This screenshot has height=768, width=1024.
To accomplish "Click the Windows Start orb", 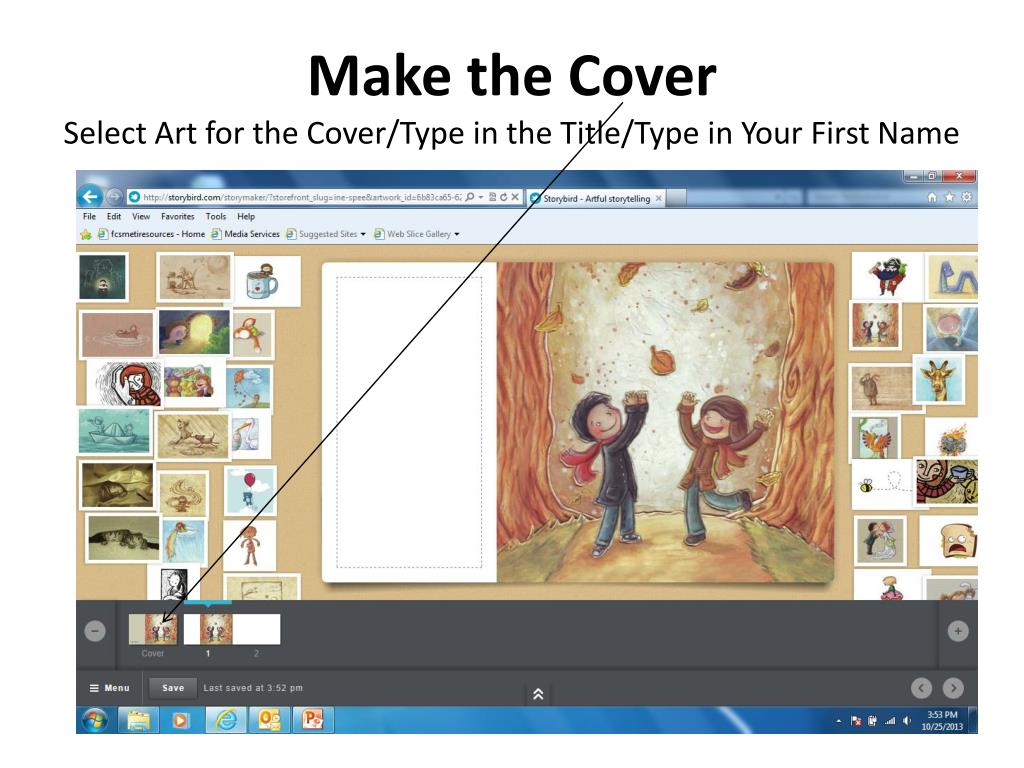I will (95, 720).
